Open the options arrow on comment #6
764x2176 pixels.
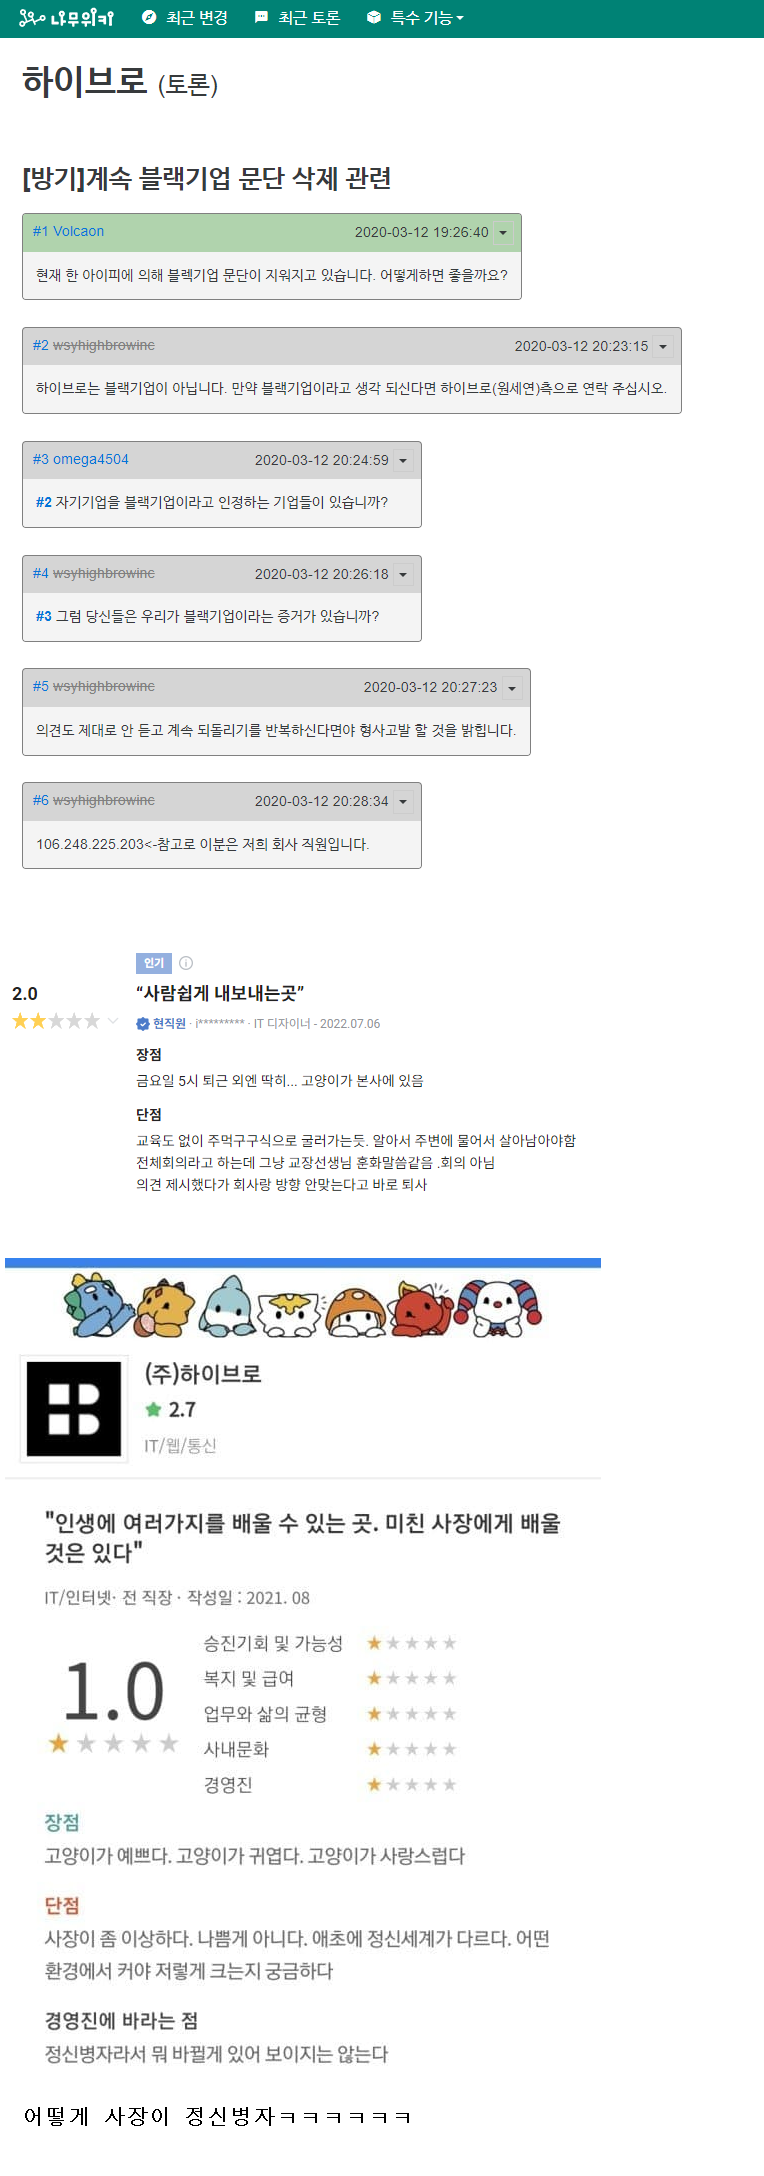pos(403,802)
